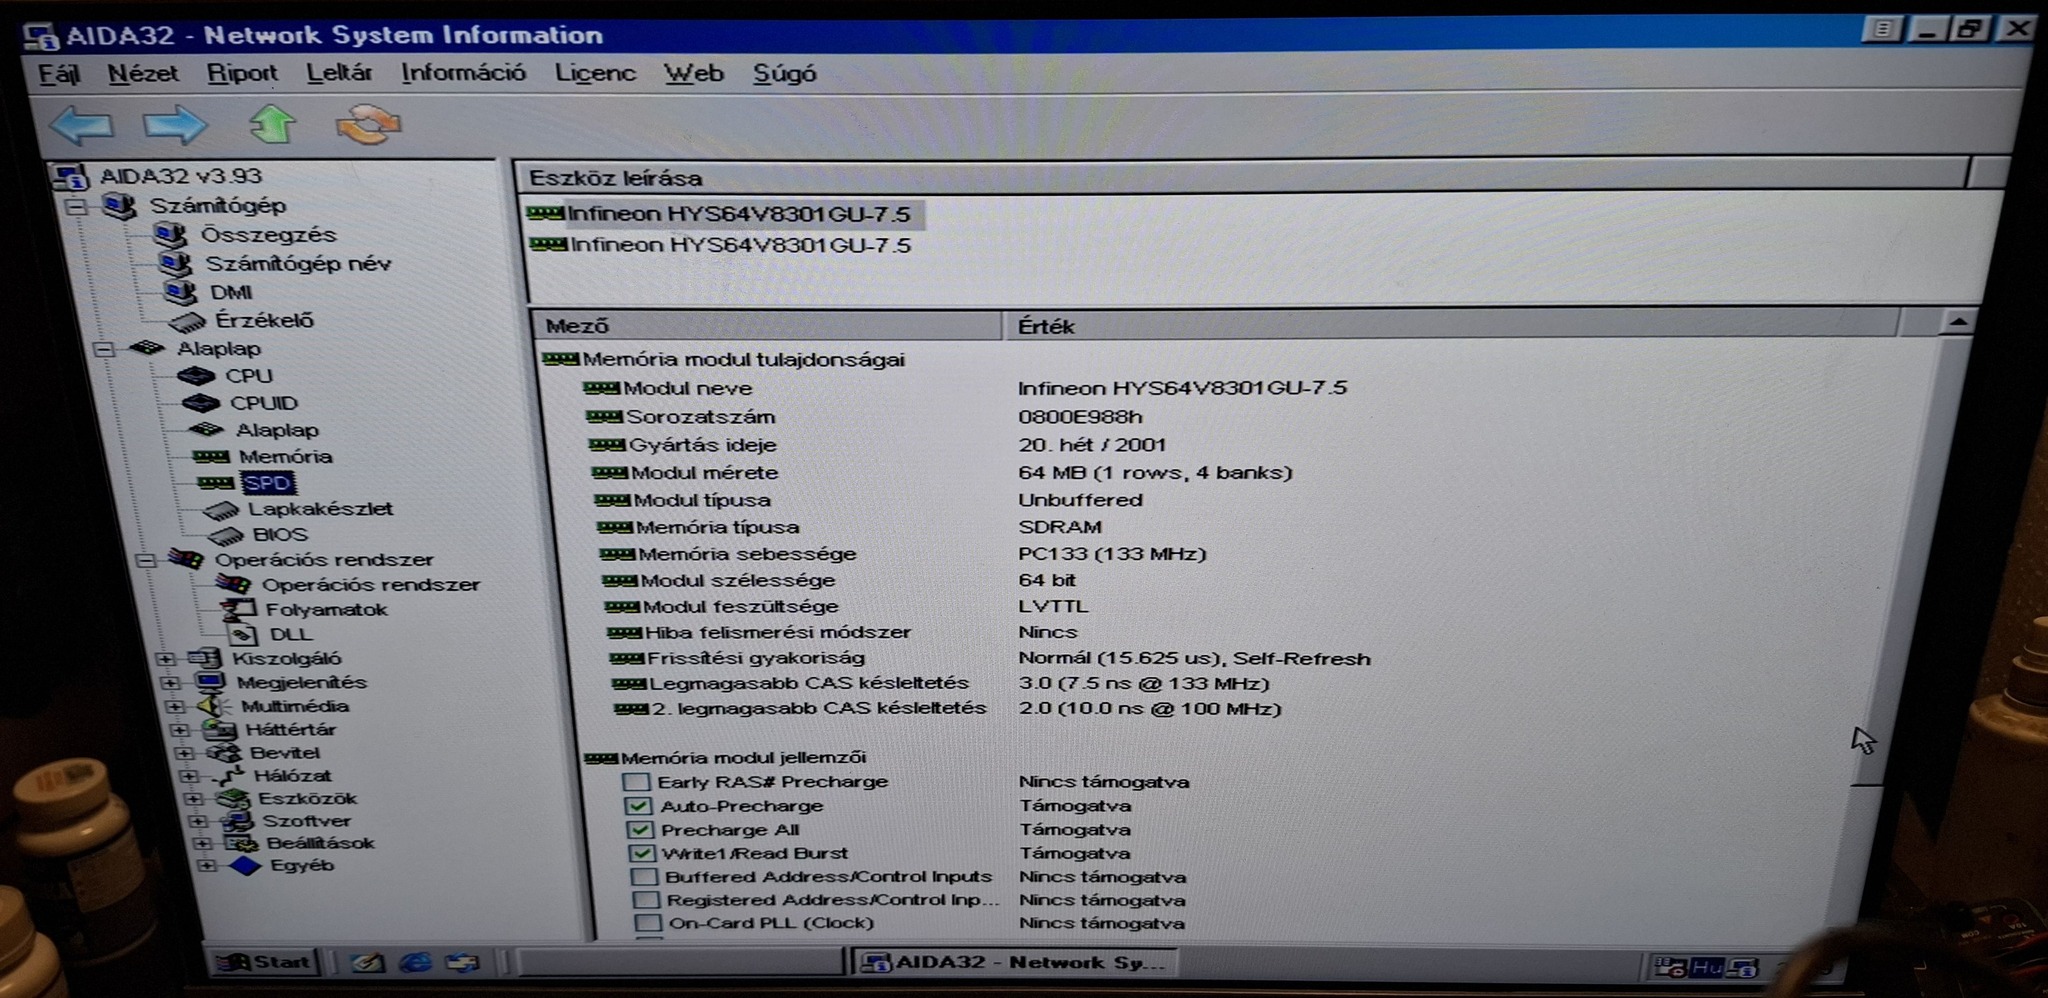Click the Mező column header
This screenshot has height=998, width=2048.
(768, 326)
